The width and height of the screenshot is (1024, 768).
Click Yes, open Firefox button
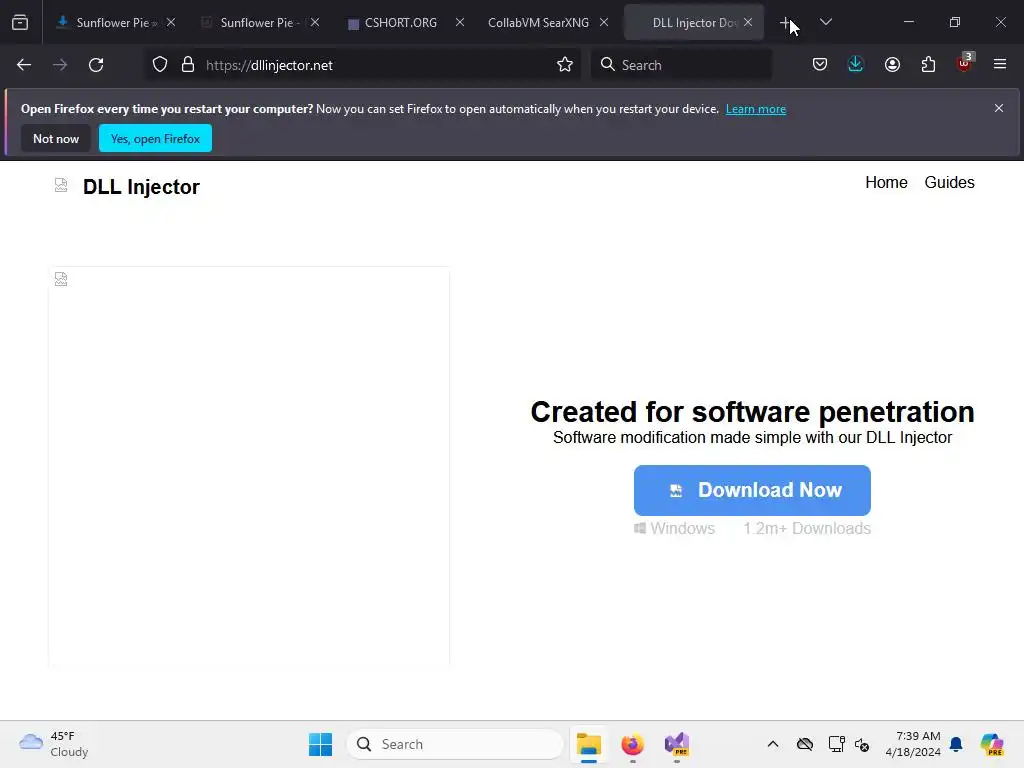pos(155,138)
